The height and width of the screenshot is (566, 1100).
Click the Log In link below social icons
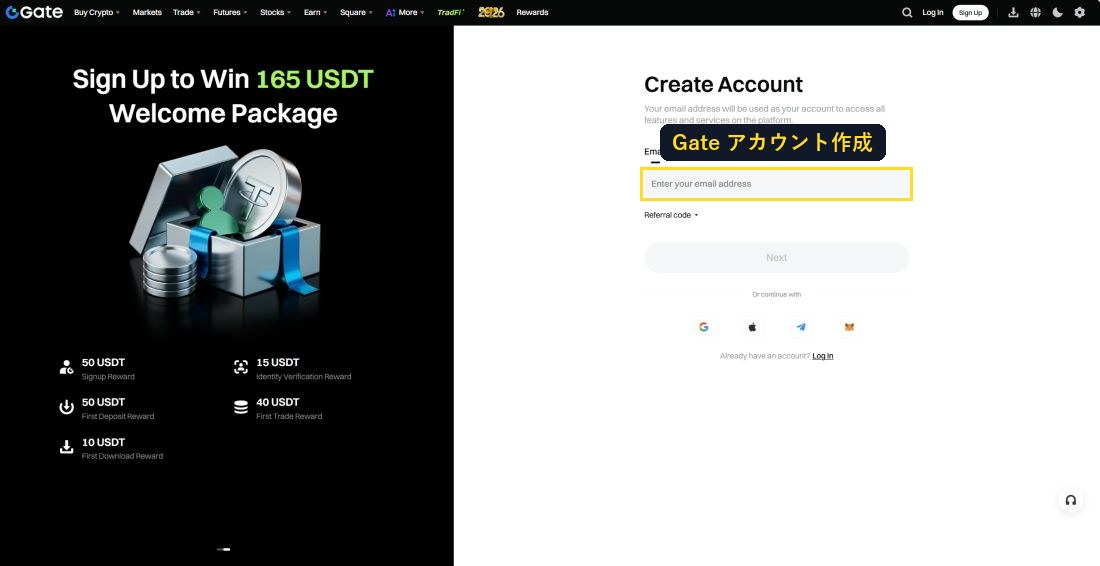click(x=823, y=356)
